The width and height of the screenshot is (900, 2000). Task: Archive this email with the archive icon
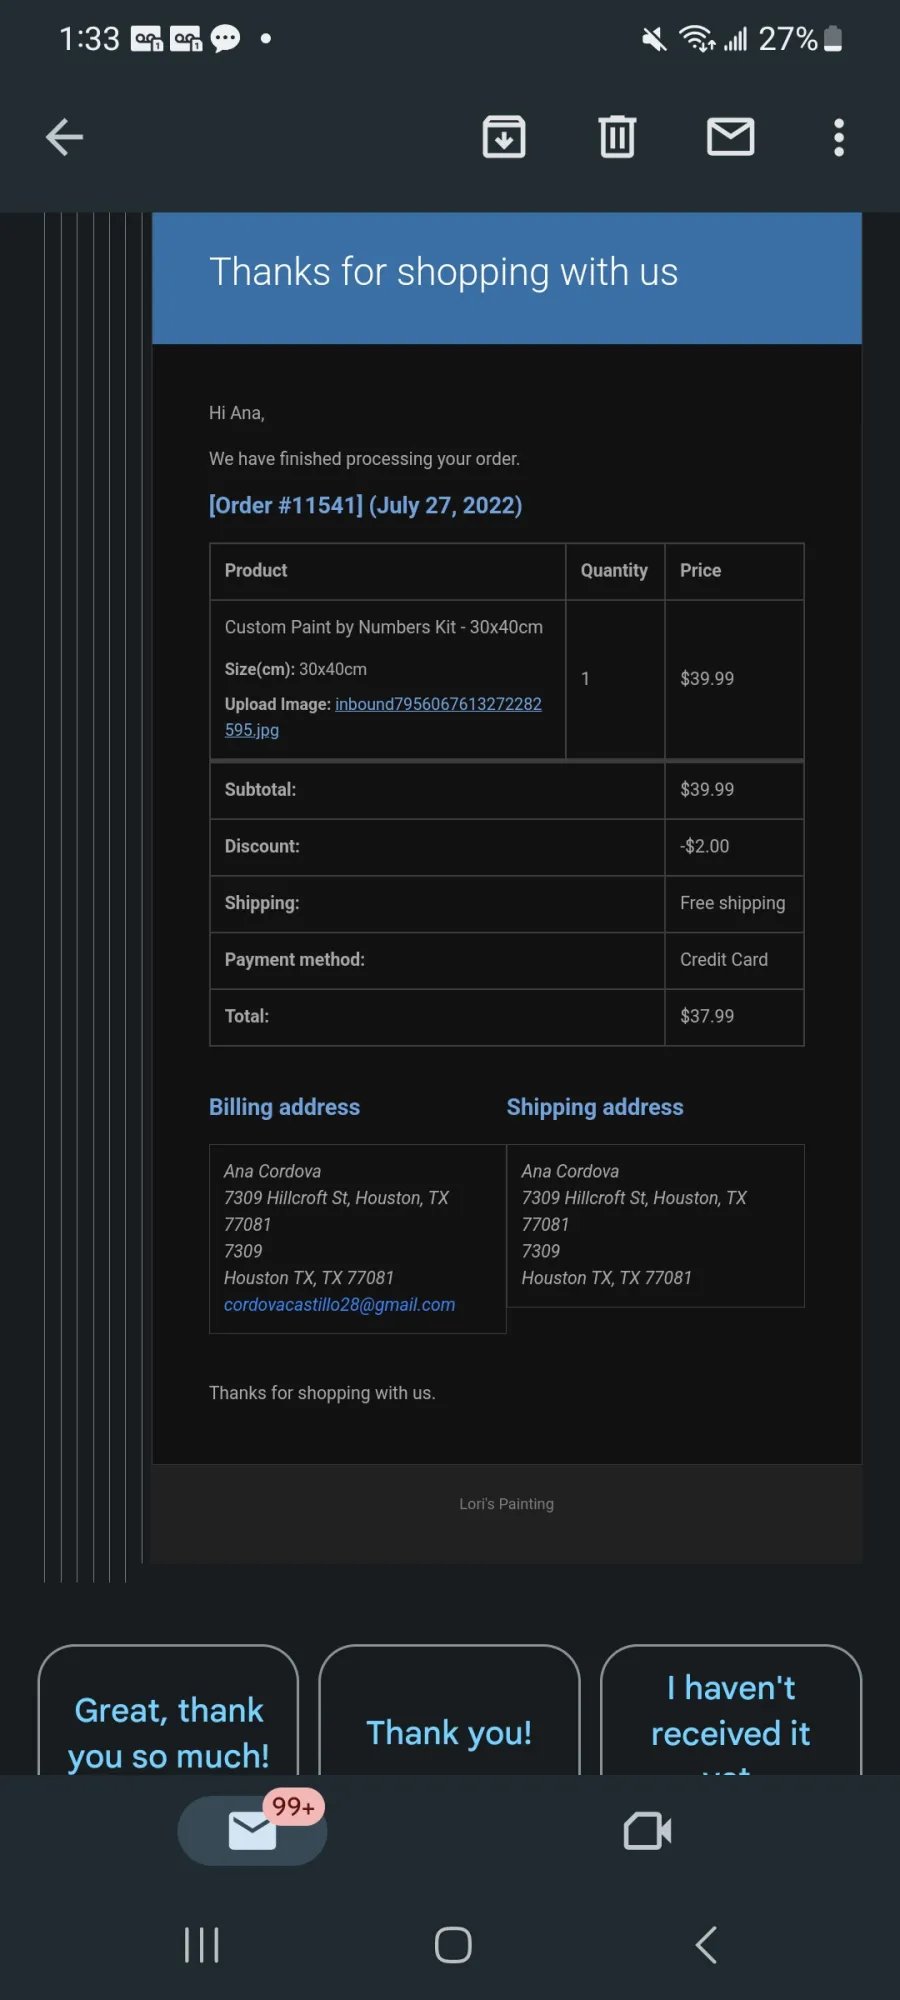click(504, 137)
